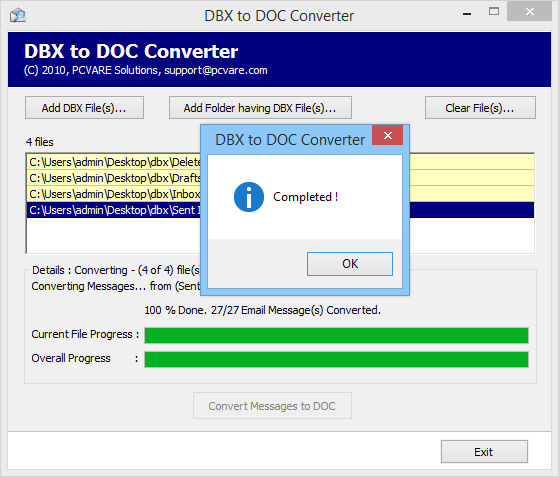Click the app icon in title bar
This screenshot has height=477, width=559.
tap(18, 15)
